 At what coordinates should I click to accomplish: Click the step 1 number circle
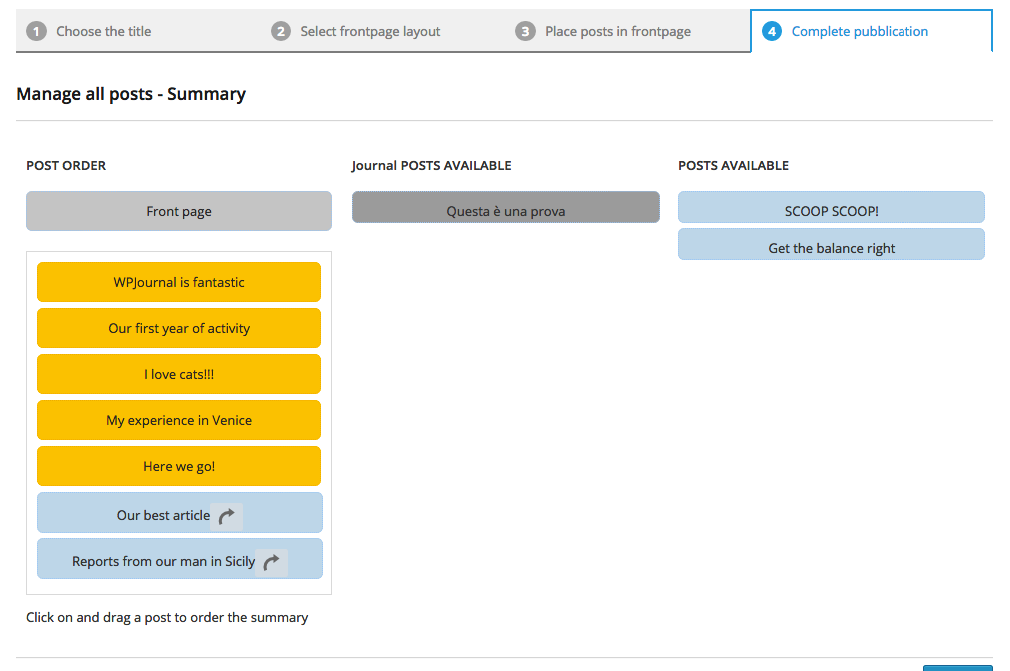(37, 31)
